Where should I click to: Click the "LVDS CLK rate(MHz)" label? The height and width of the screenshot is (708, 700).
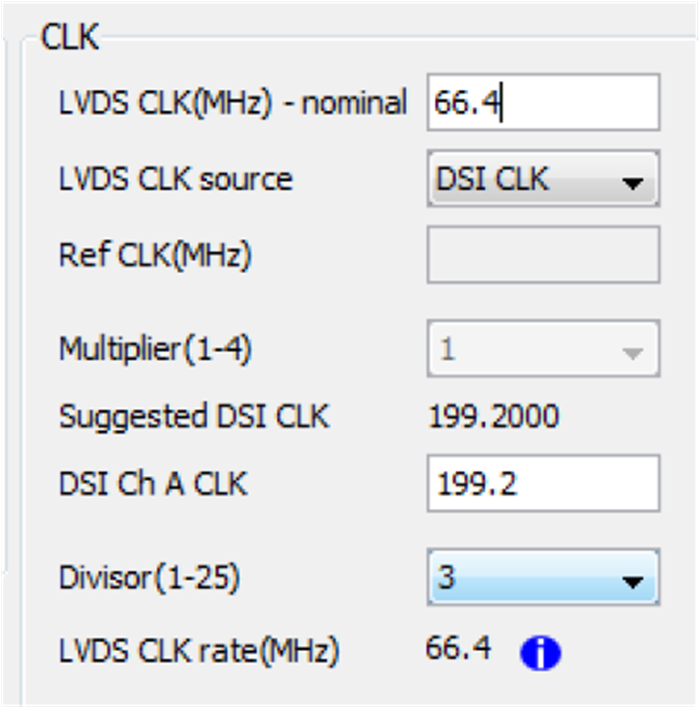pos(199,653)
